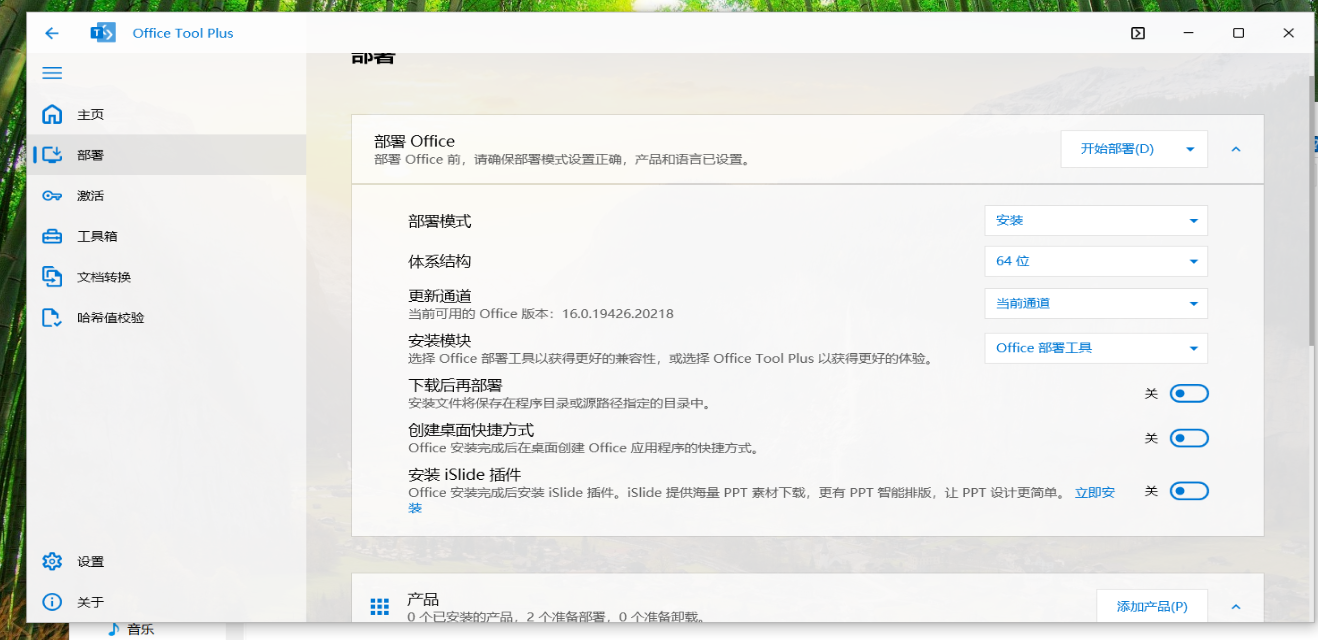Click the back arrow in title bar

(52, 33)
